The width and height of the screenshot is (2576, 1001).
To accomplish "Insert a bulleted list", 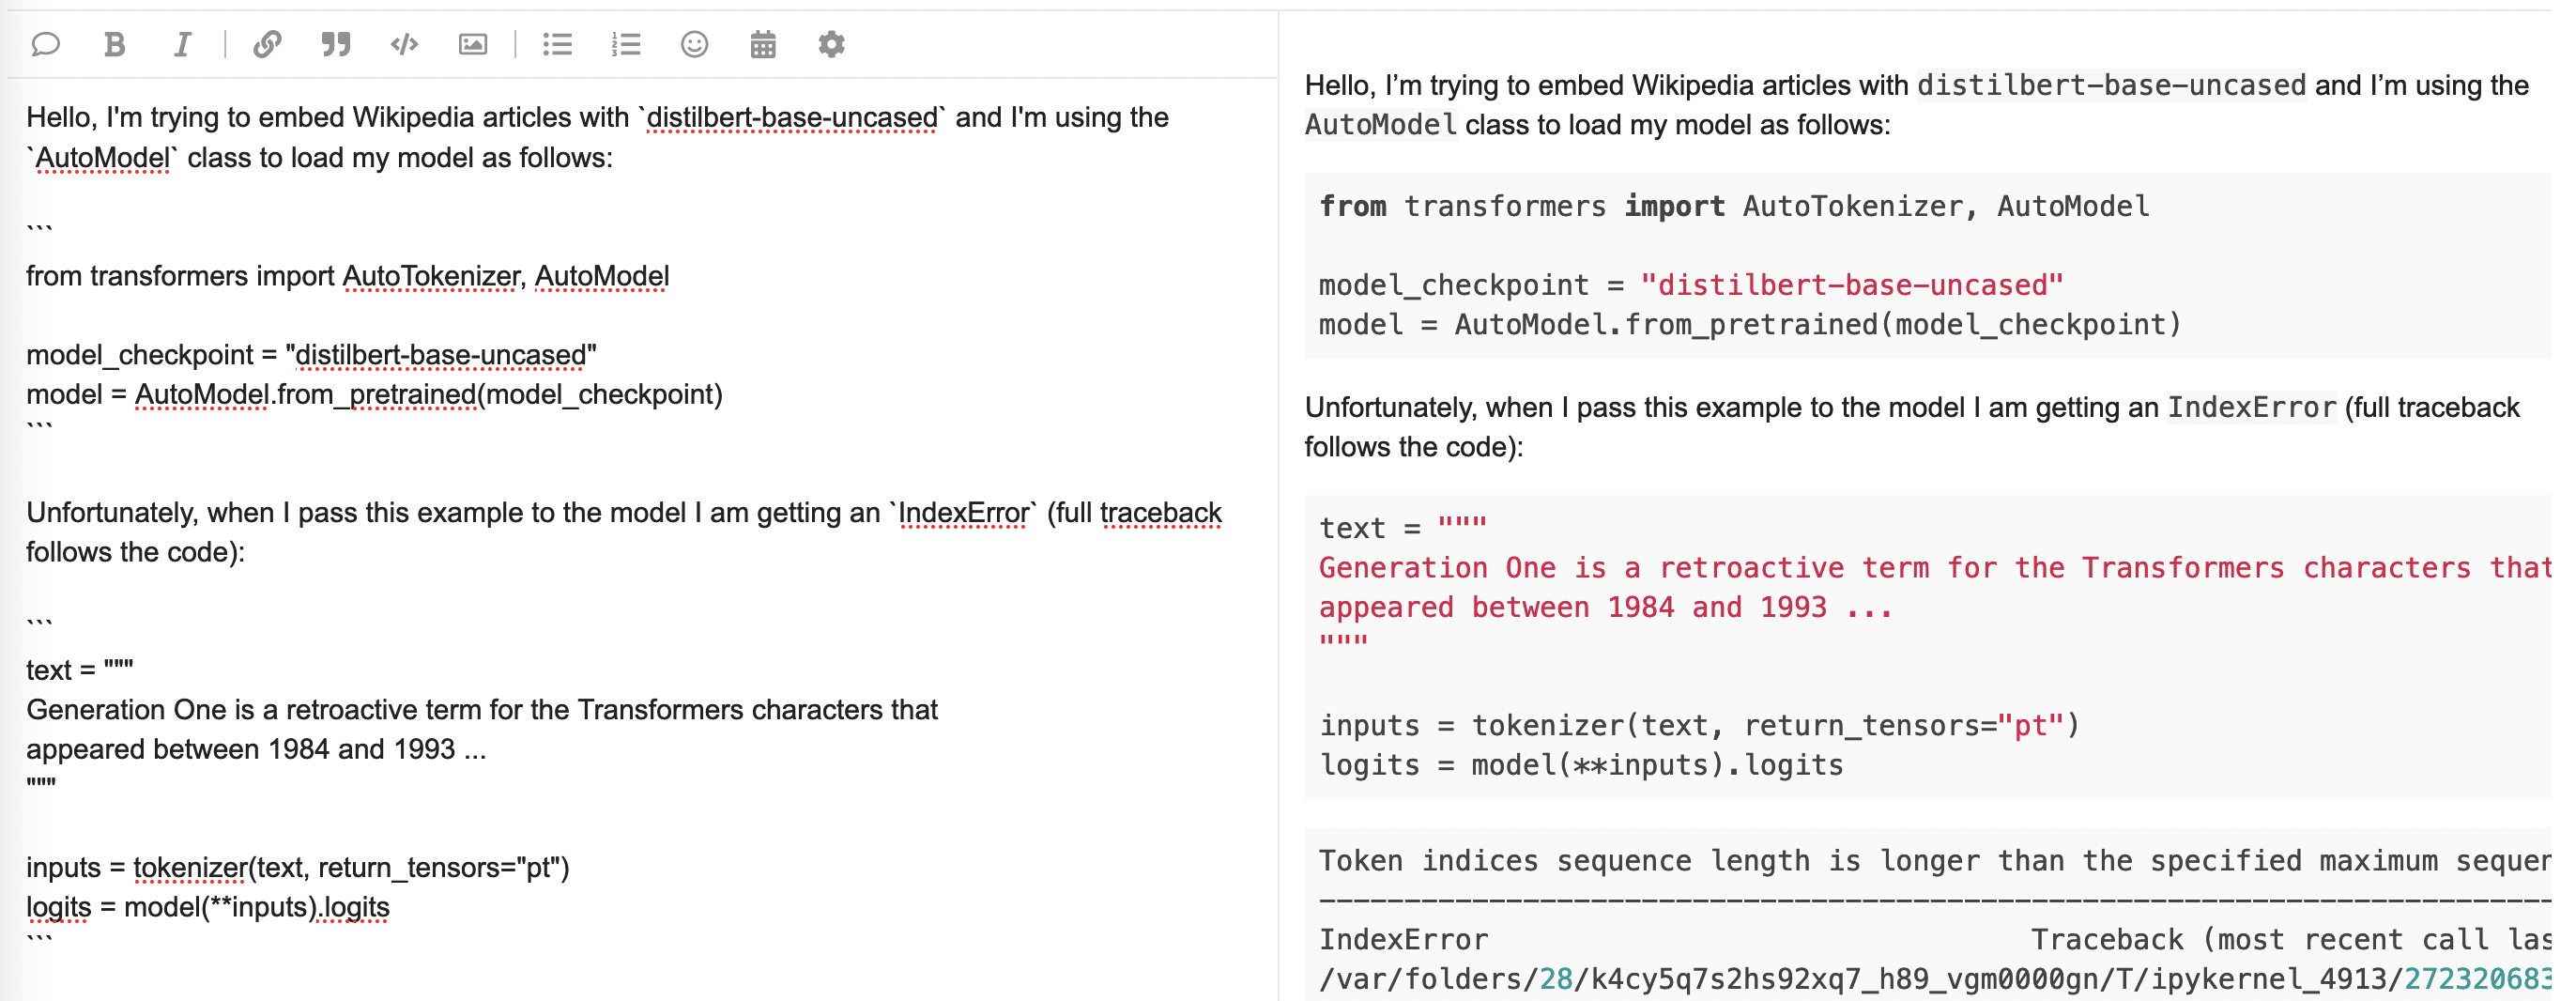I will click(557, 44).
